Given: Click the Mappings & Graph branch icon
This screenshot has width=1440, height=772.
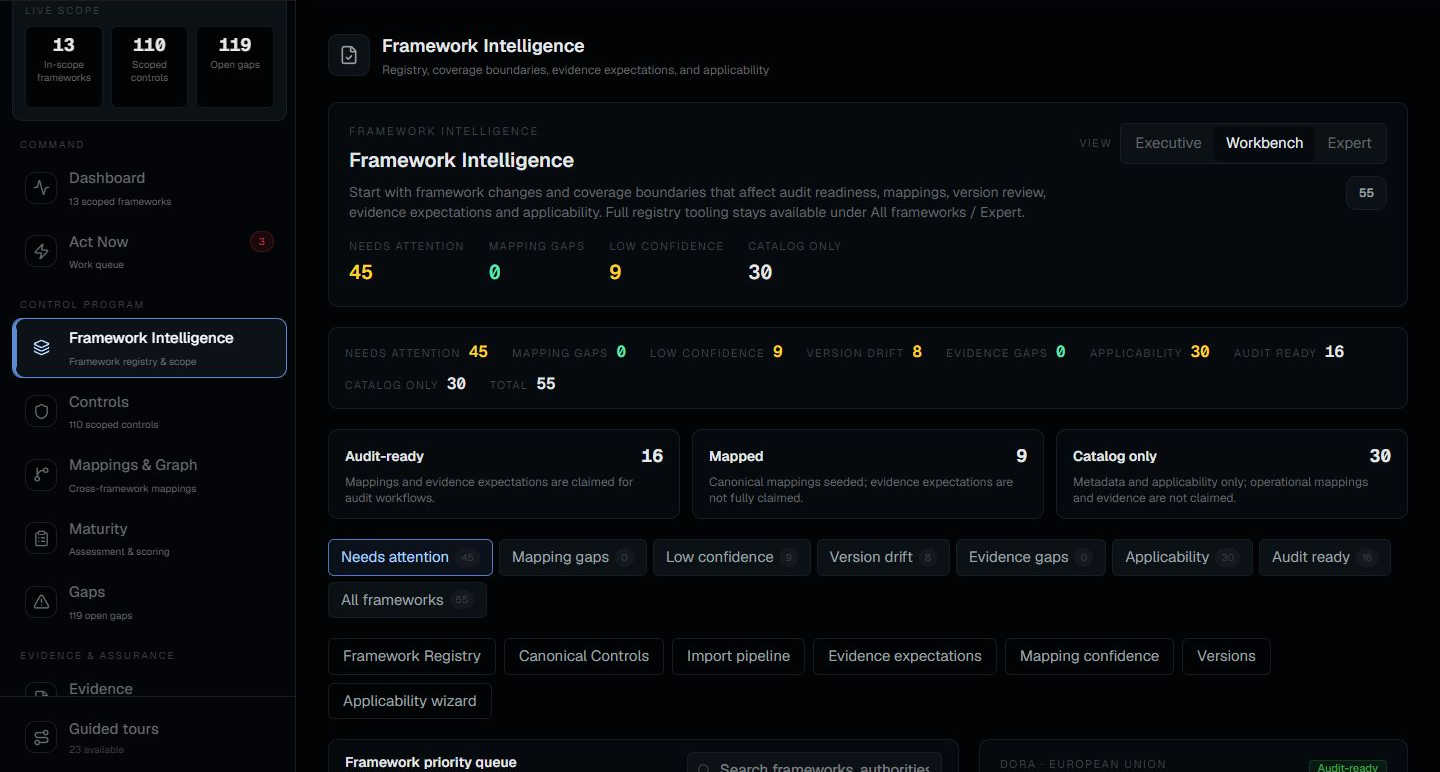Looking at the screenshot, I should [41, 475].
